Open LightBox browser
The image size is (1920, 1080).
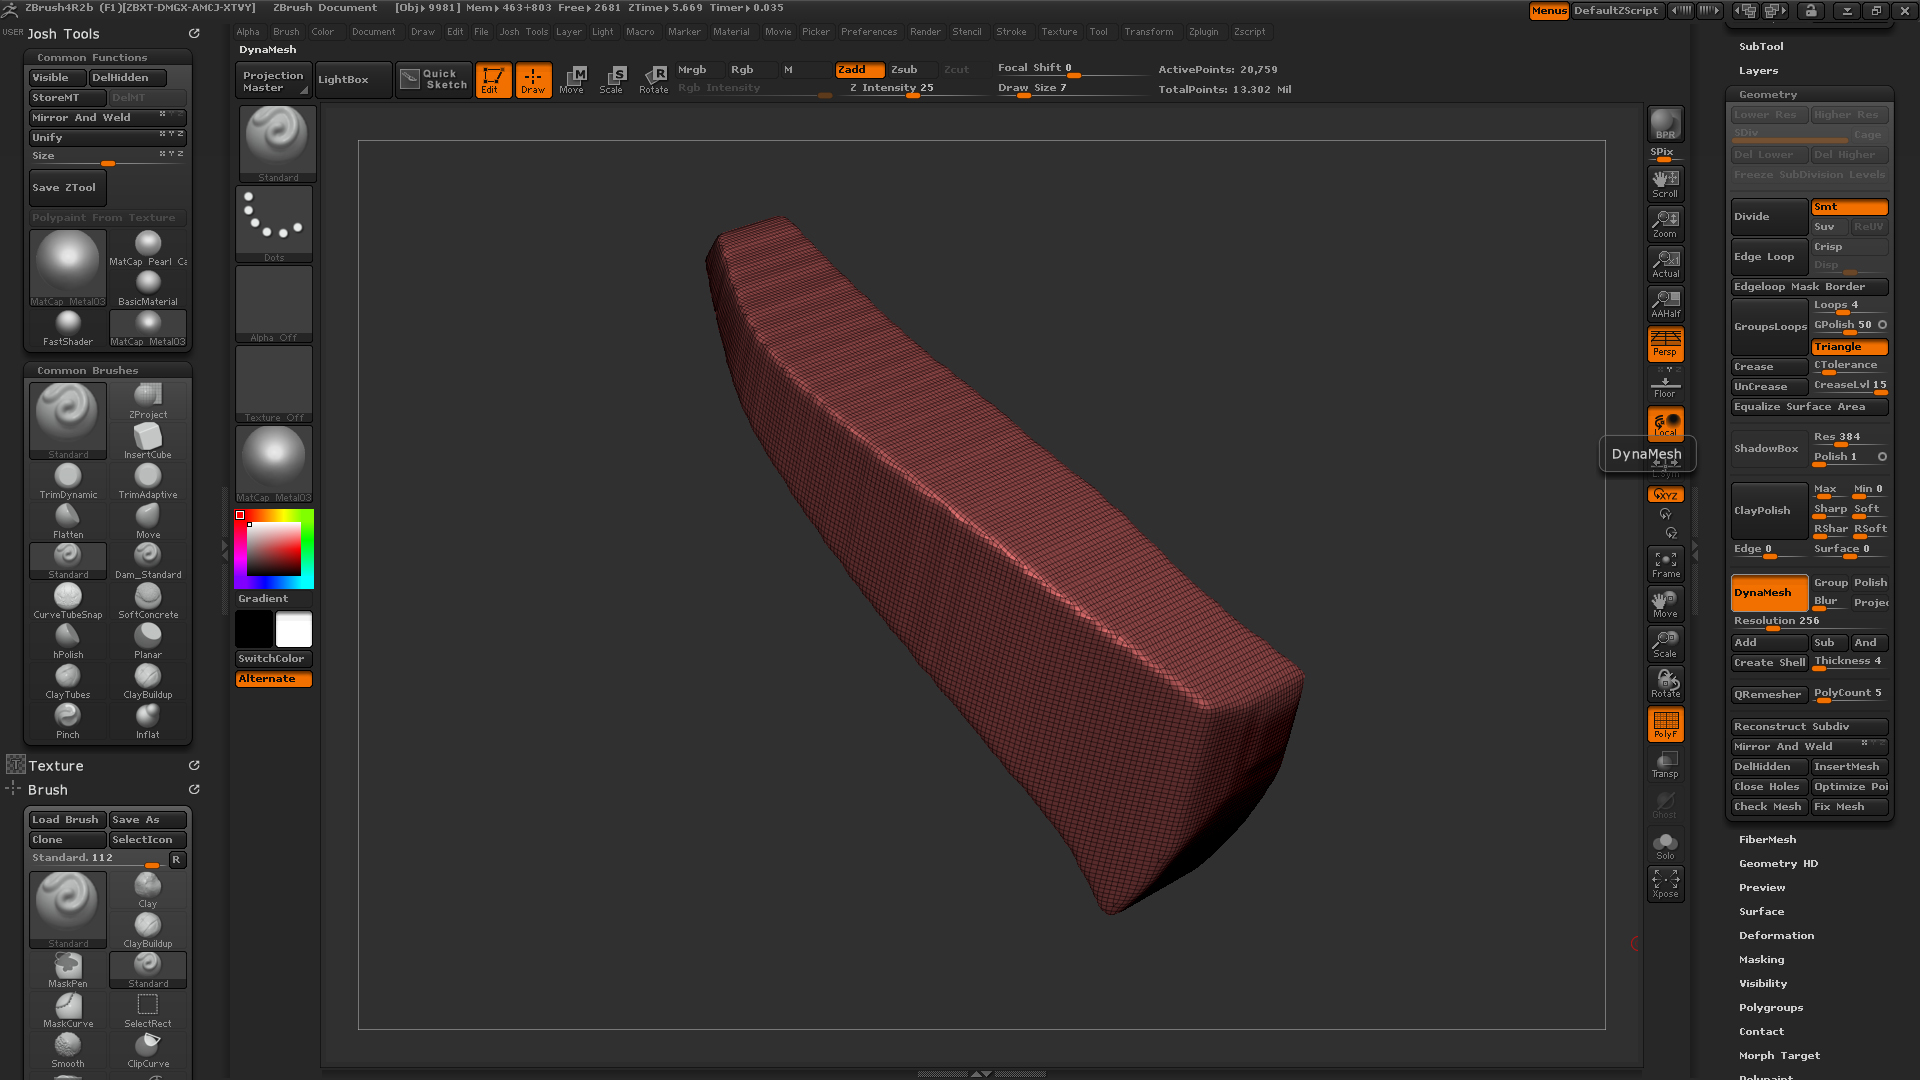pyautogui.click(x=353, y=80)
